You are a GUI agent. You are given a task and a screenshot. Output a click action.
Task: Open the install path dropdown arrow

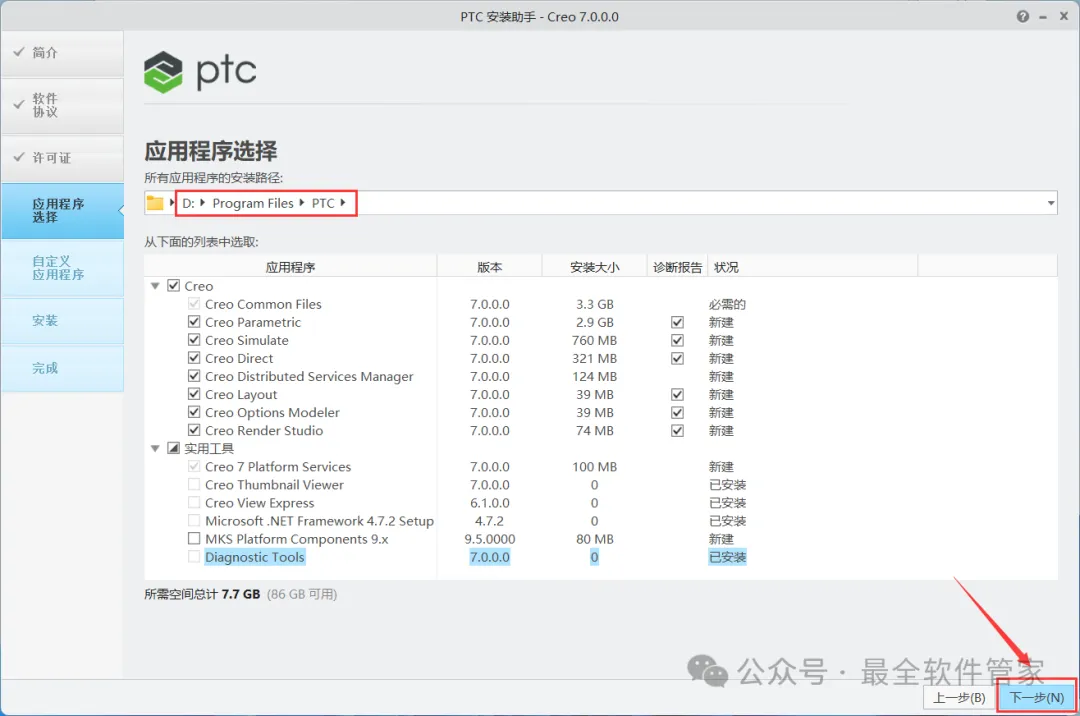click(1050, 203)
